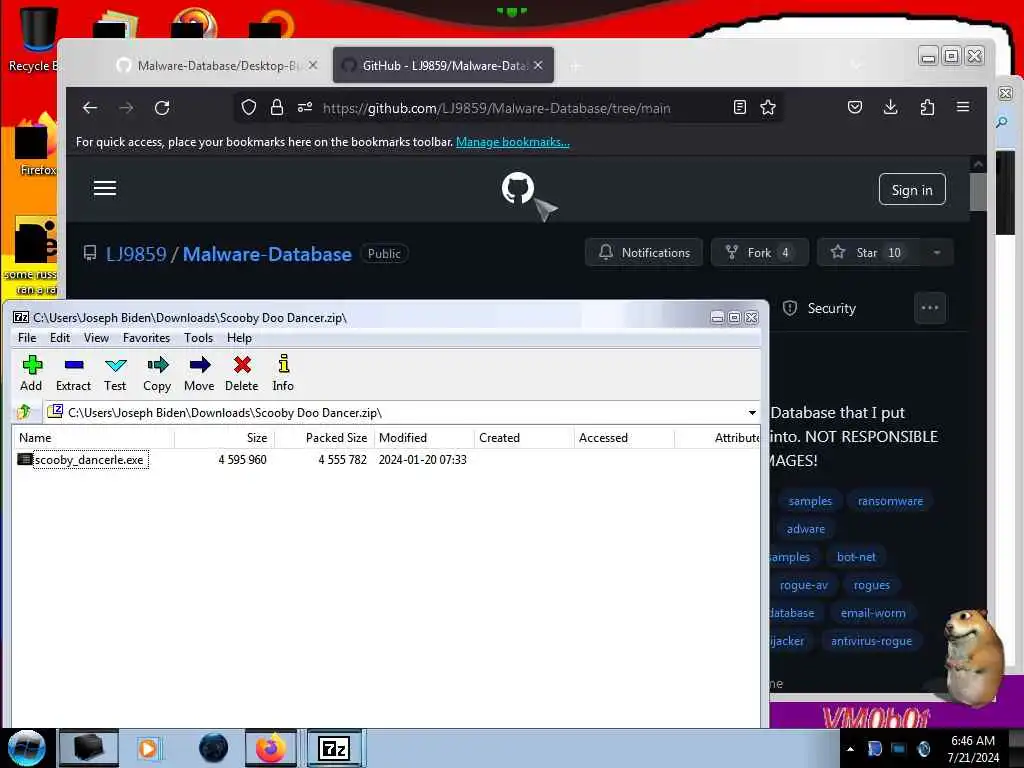Open the Favorites menu in 7-Zip
Viewport: 1024px width, 768px height.
pos(146,338)
